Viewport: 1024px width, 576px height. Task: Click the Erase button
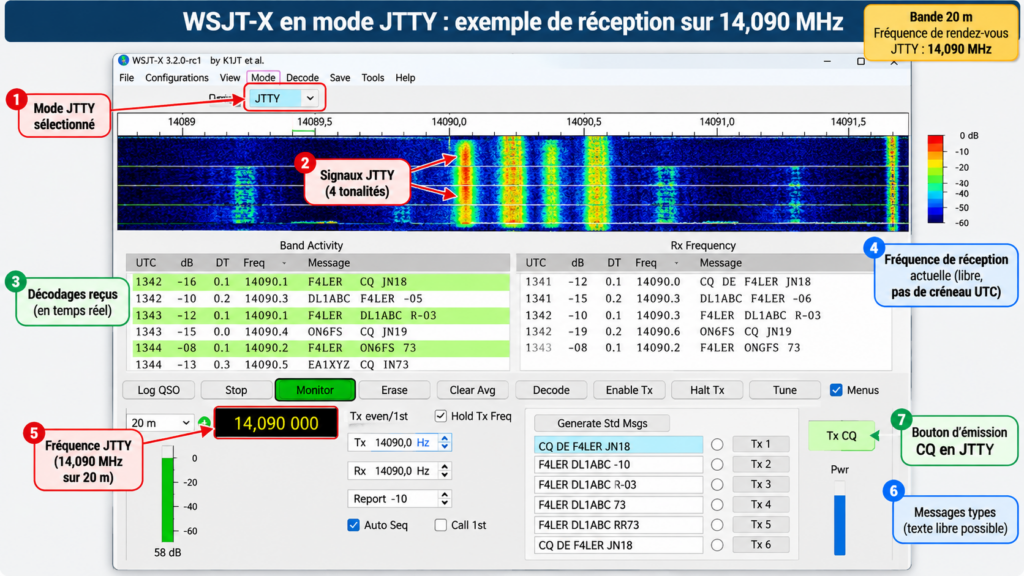[x=394, y=390]
